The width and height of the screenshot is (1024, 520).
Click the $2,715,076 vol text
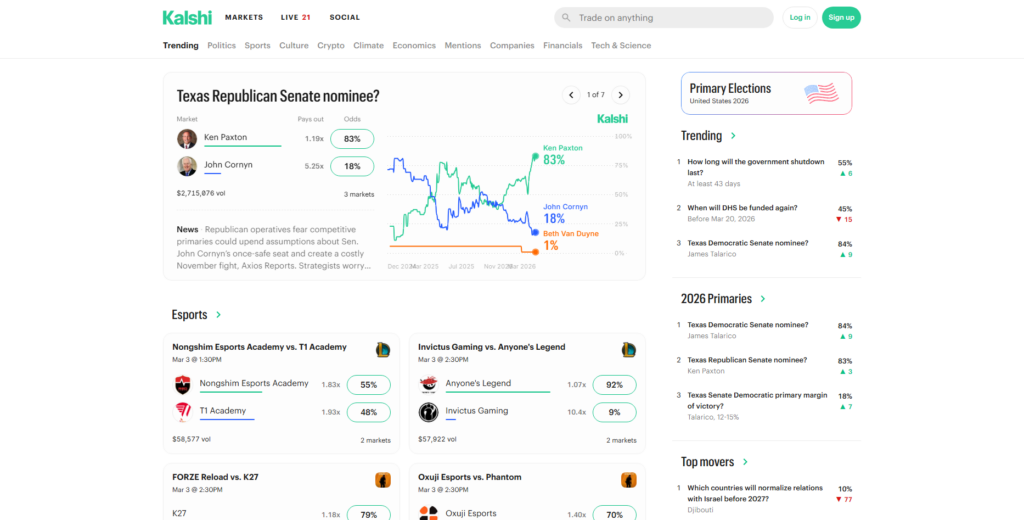(x=201, y=193)
